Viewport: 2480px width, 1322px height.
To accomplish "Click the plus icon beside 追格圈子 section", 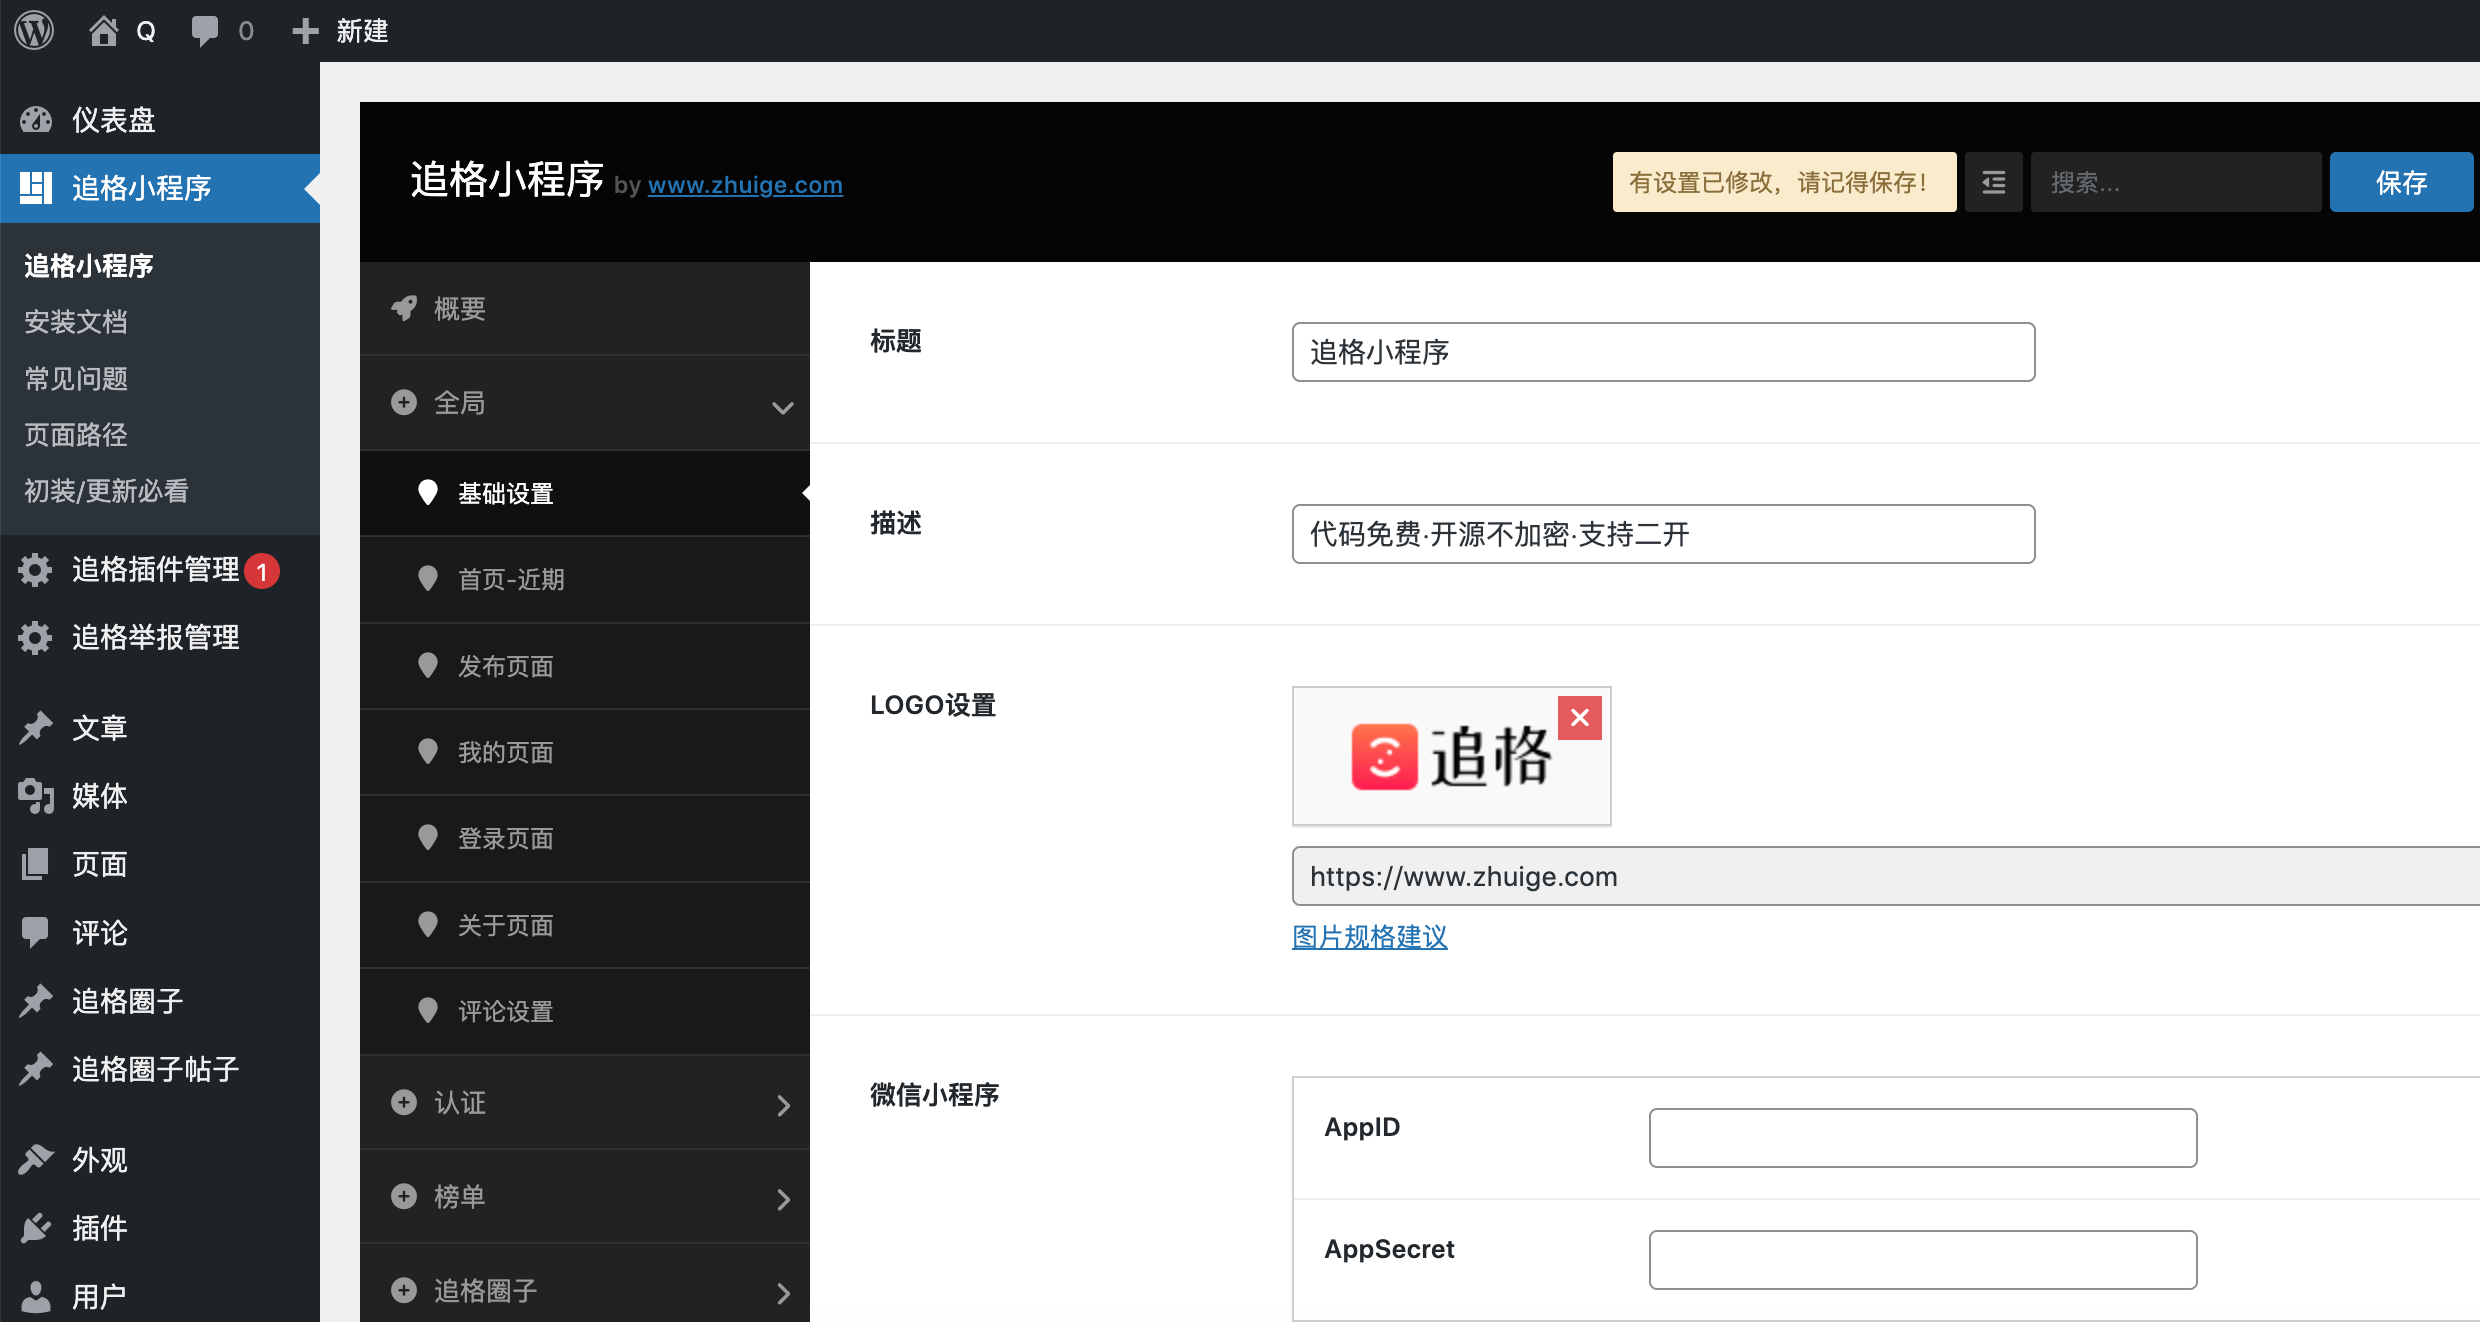I will pyautogui.click(x=404, y=1290).
